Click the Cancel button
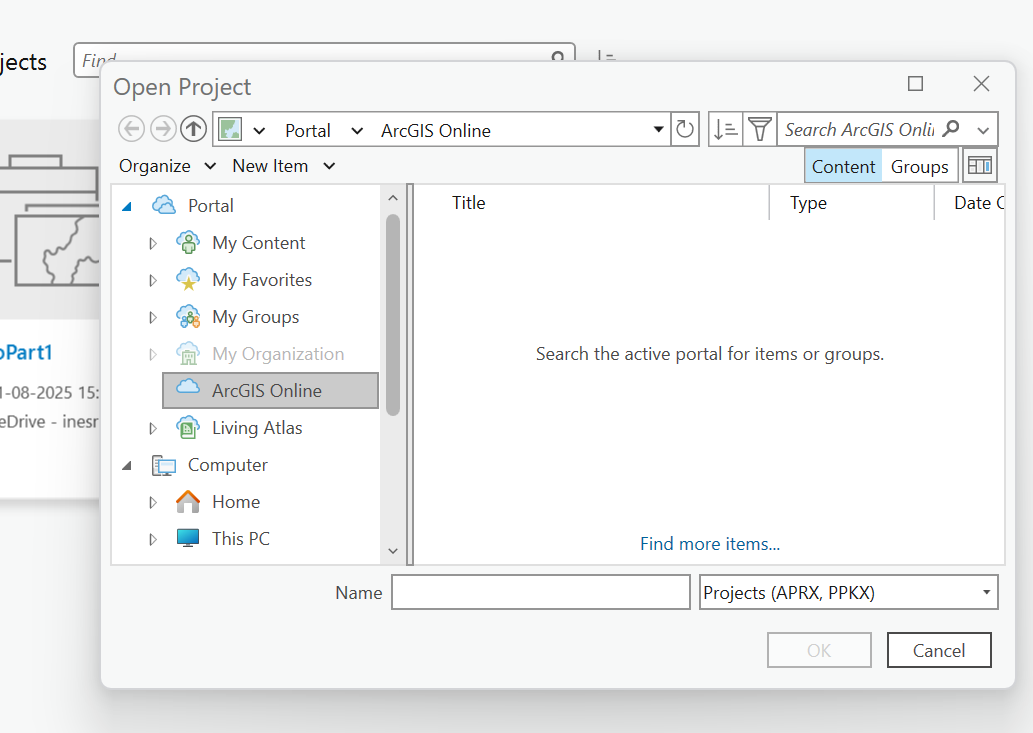 coord(938,649)
